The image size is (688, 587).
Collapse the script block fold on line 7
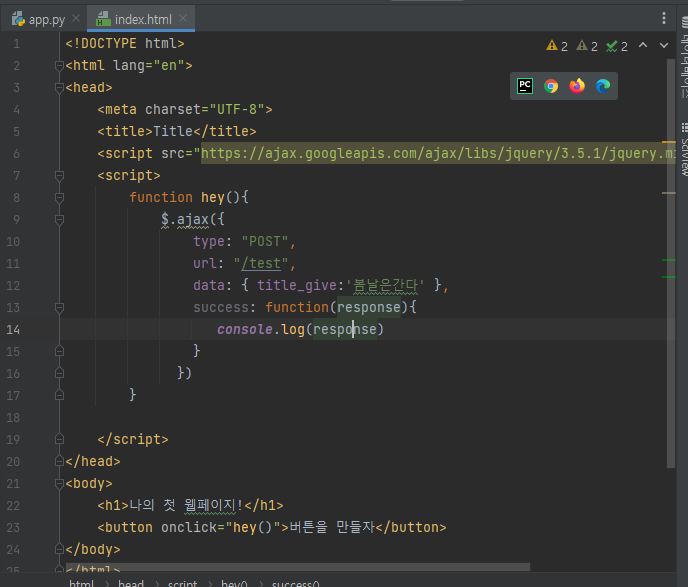click(59, 175)
